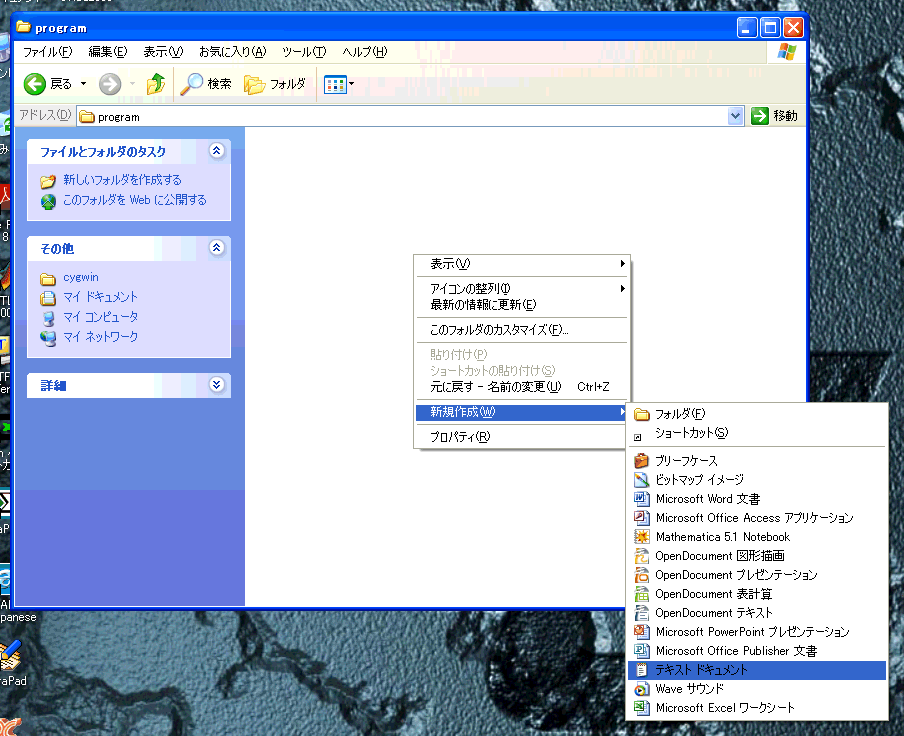The image size is (904, 736).
Task: Select OpenDocument テキスト
Action: click(x=756, y=613)
